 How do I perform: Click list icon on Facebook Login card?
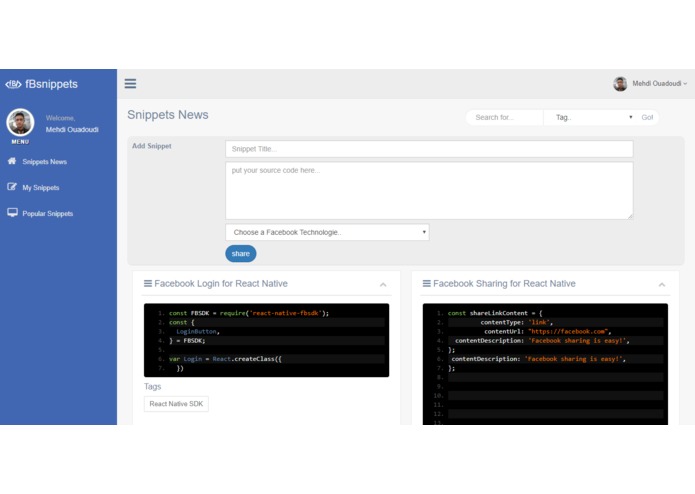[148, 284]
